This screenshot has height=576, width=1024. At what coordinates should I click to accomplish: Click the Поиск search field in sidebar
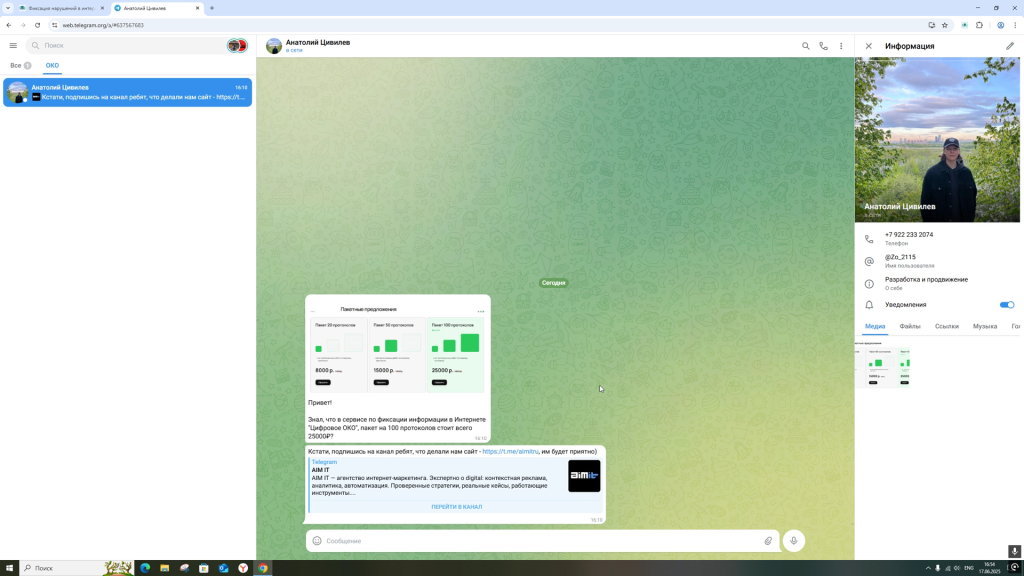130,46
